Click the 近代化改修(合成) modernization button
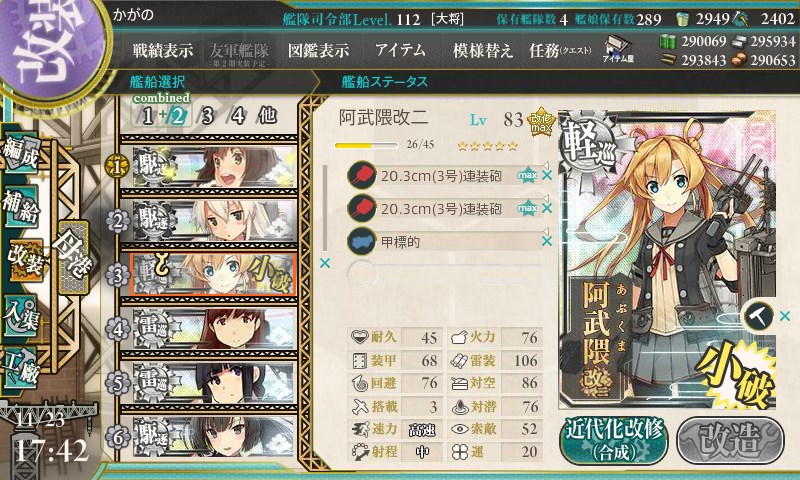 614,440
